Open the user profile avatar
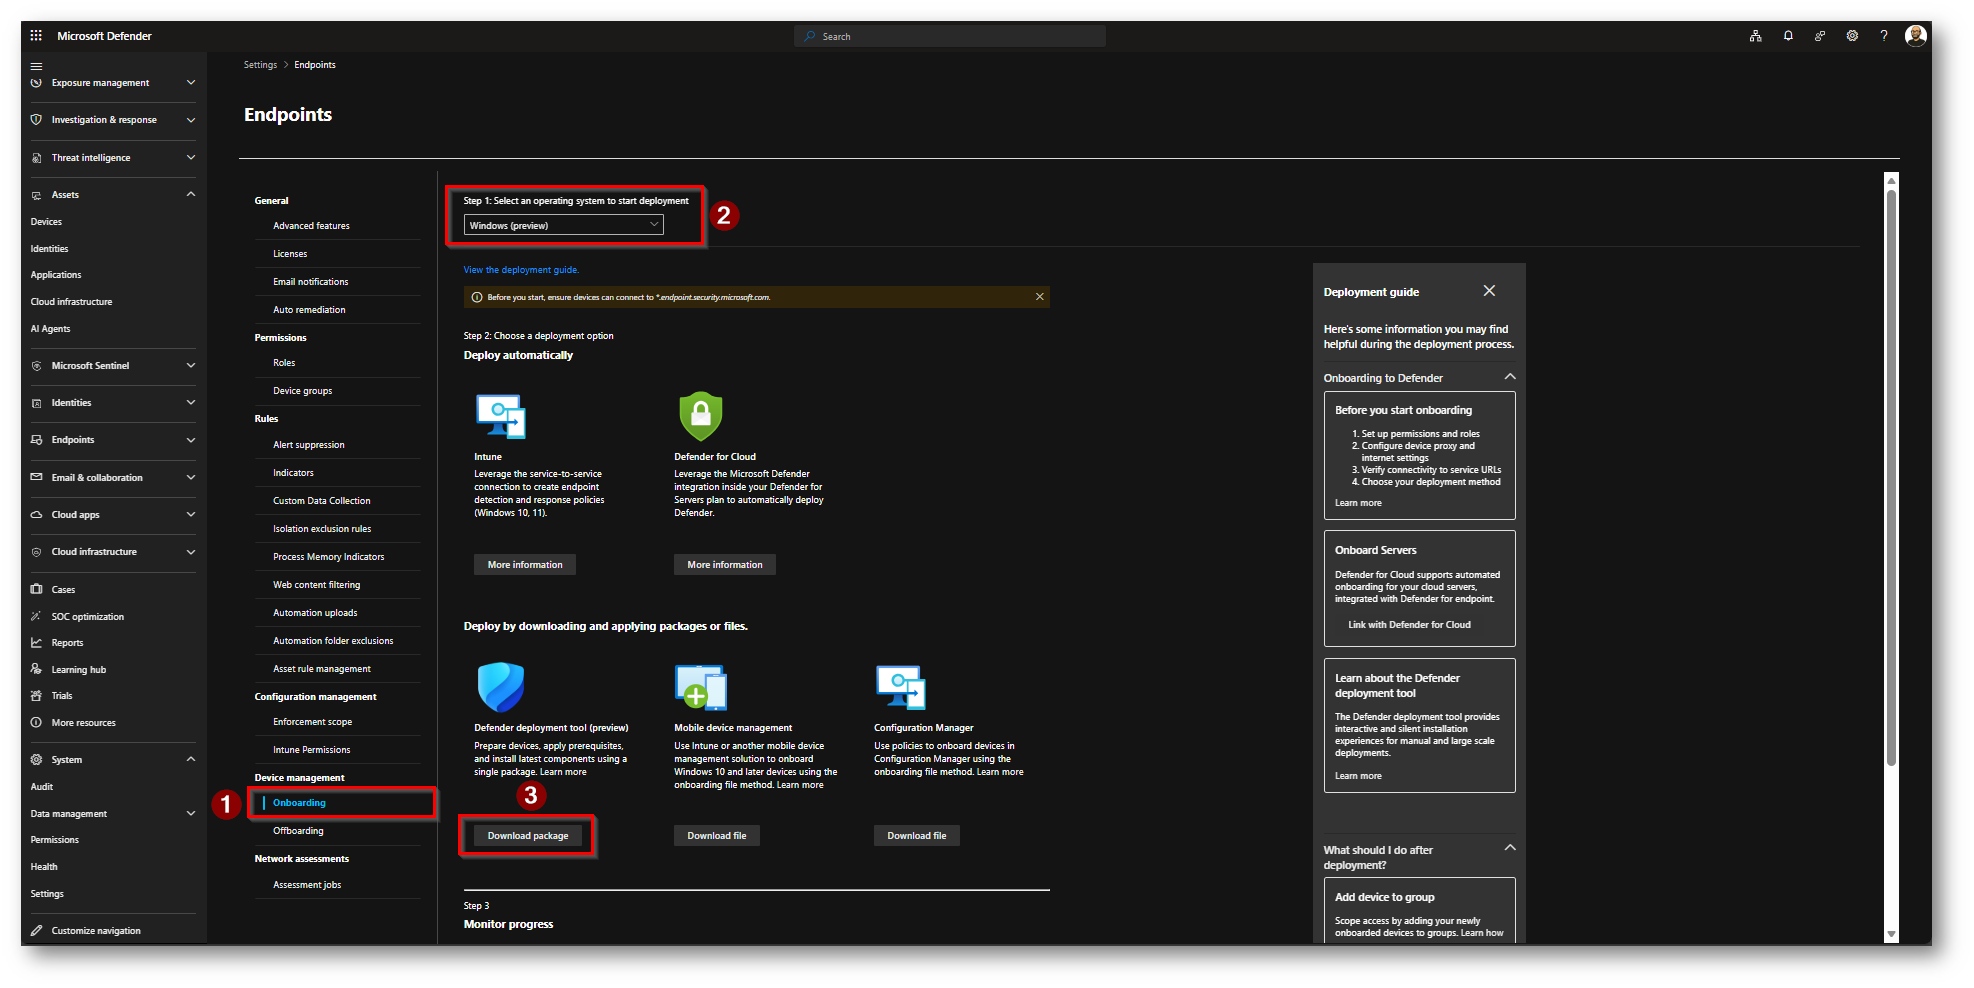 (x=1916, y=36)
